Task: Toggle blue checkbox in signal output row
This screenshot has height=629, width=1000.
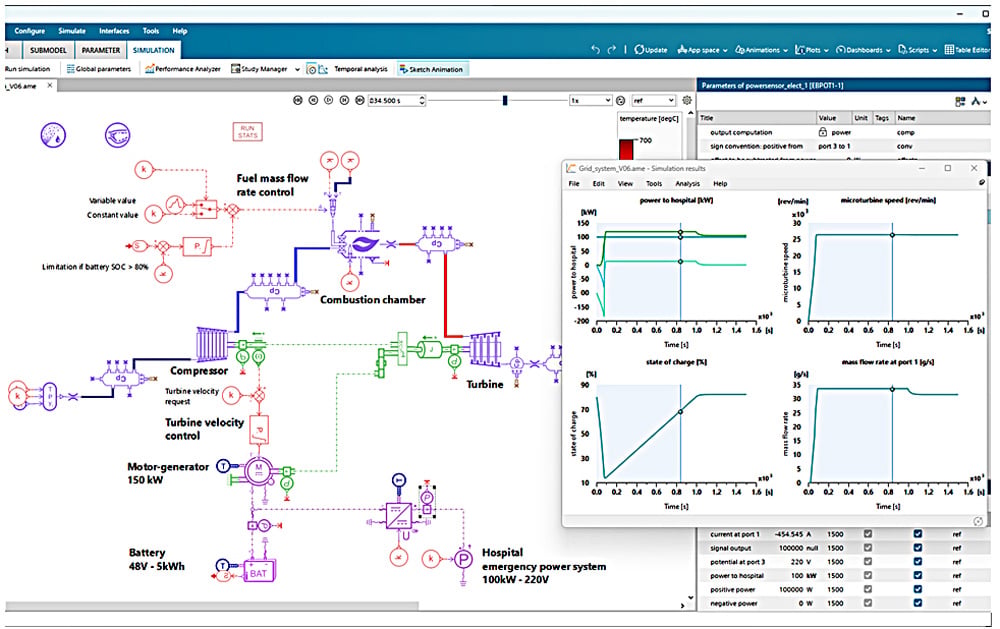Action: click(918, 548)
